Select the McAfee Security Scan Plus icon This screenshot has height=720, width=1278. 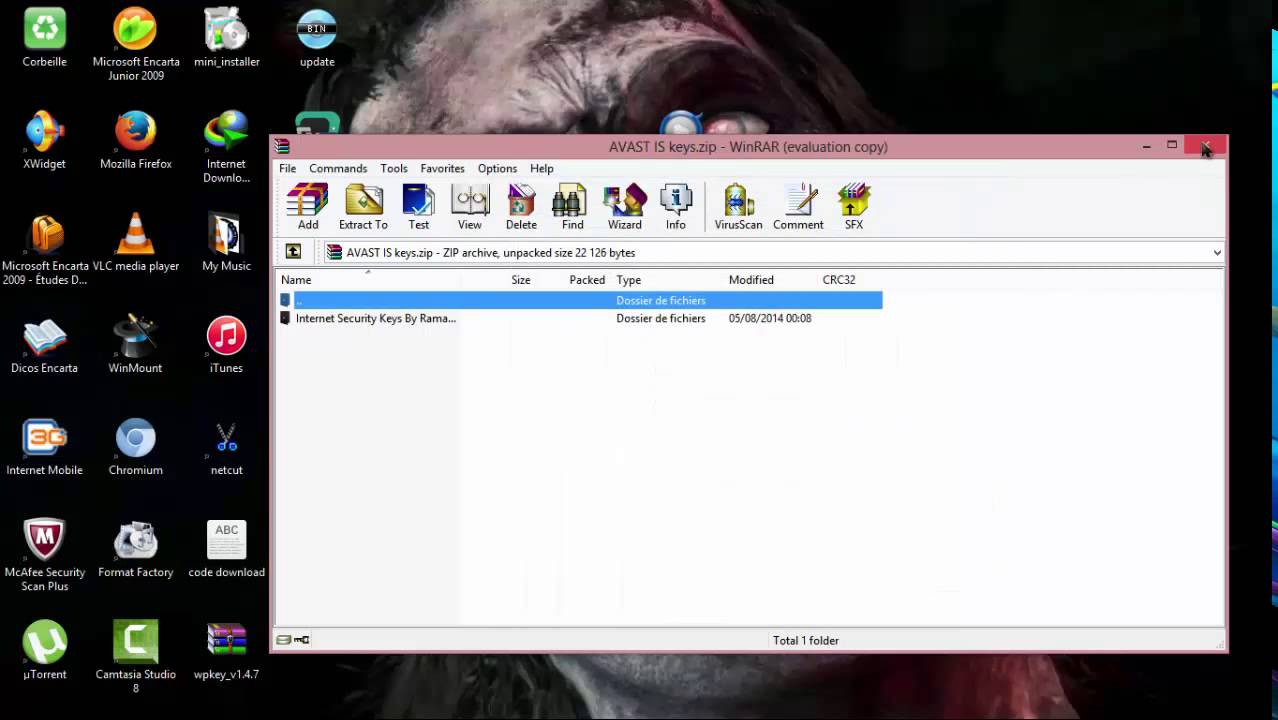pos(45,556)
